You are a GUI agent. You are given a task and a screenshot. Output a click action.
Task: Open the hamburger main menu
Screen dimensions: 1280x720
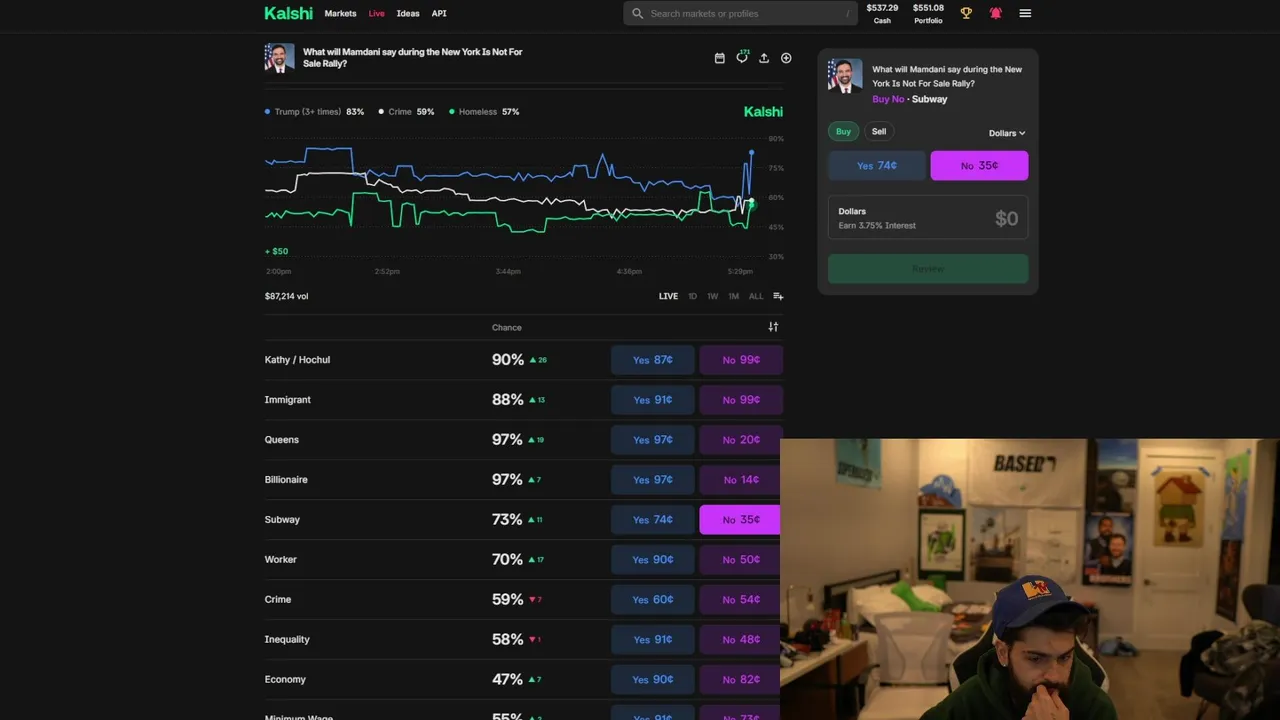(x=1025, y=13)
